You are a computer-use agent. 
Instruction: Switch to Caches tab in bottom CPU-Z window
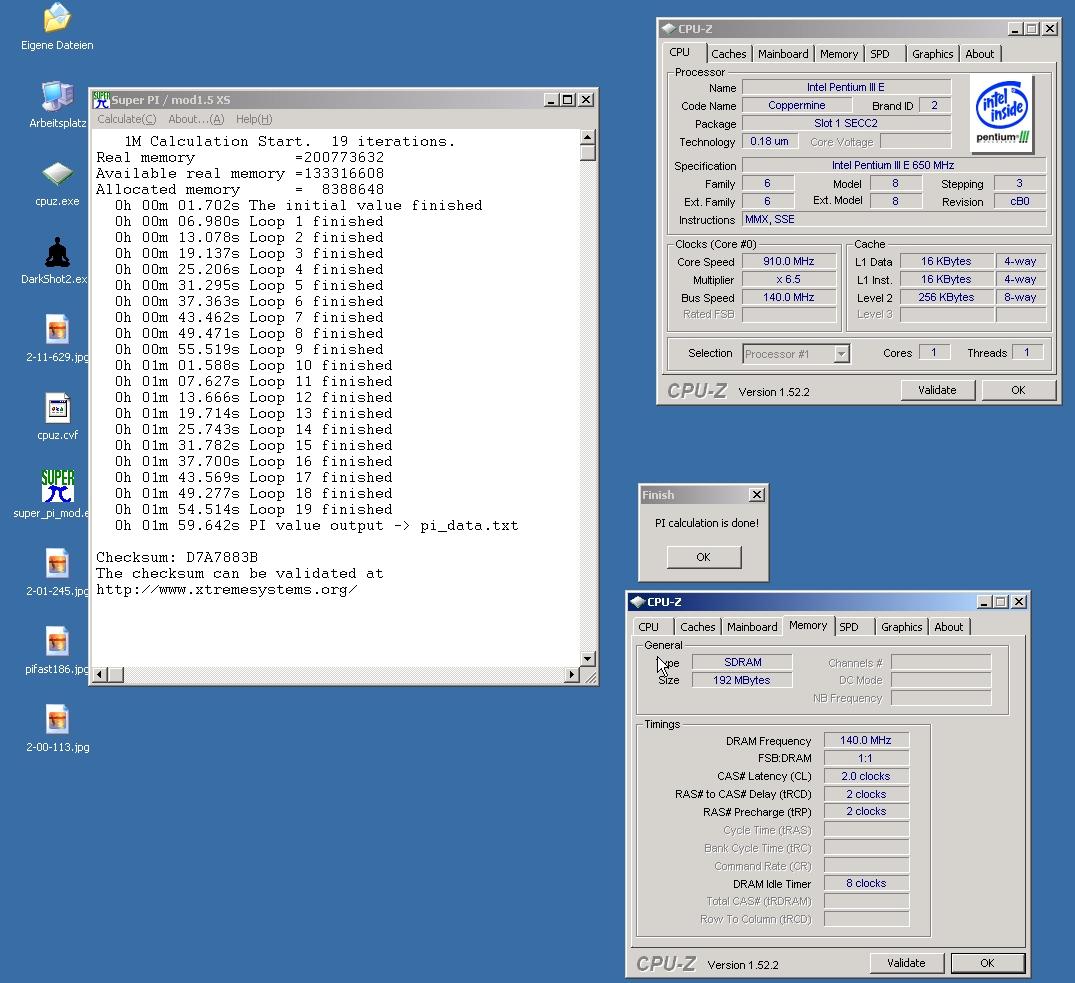point(697,627)
